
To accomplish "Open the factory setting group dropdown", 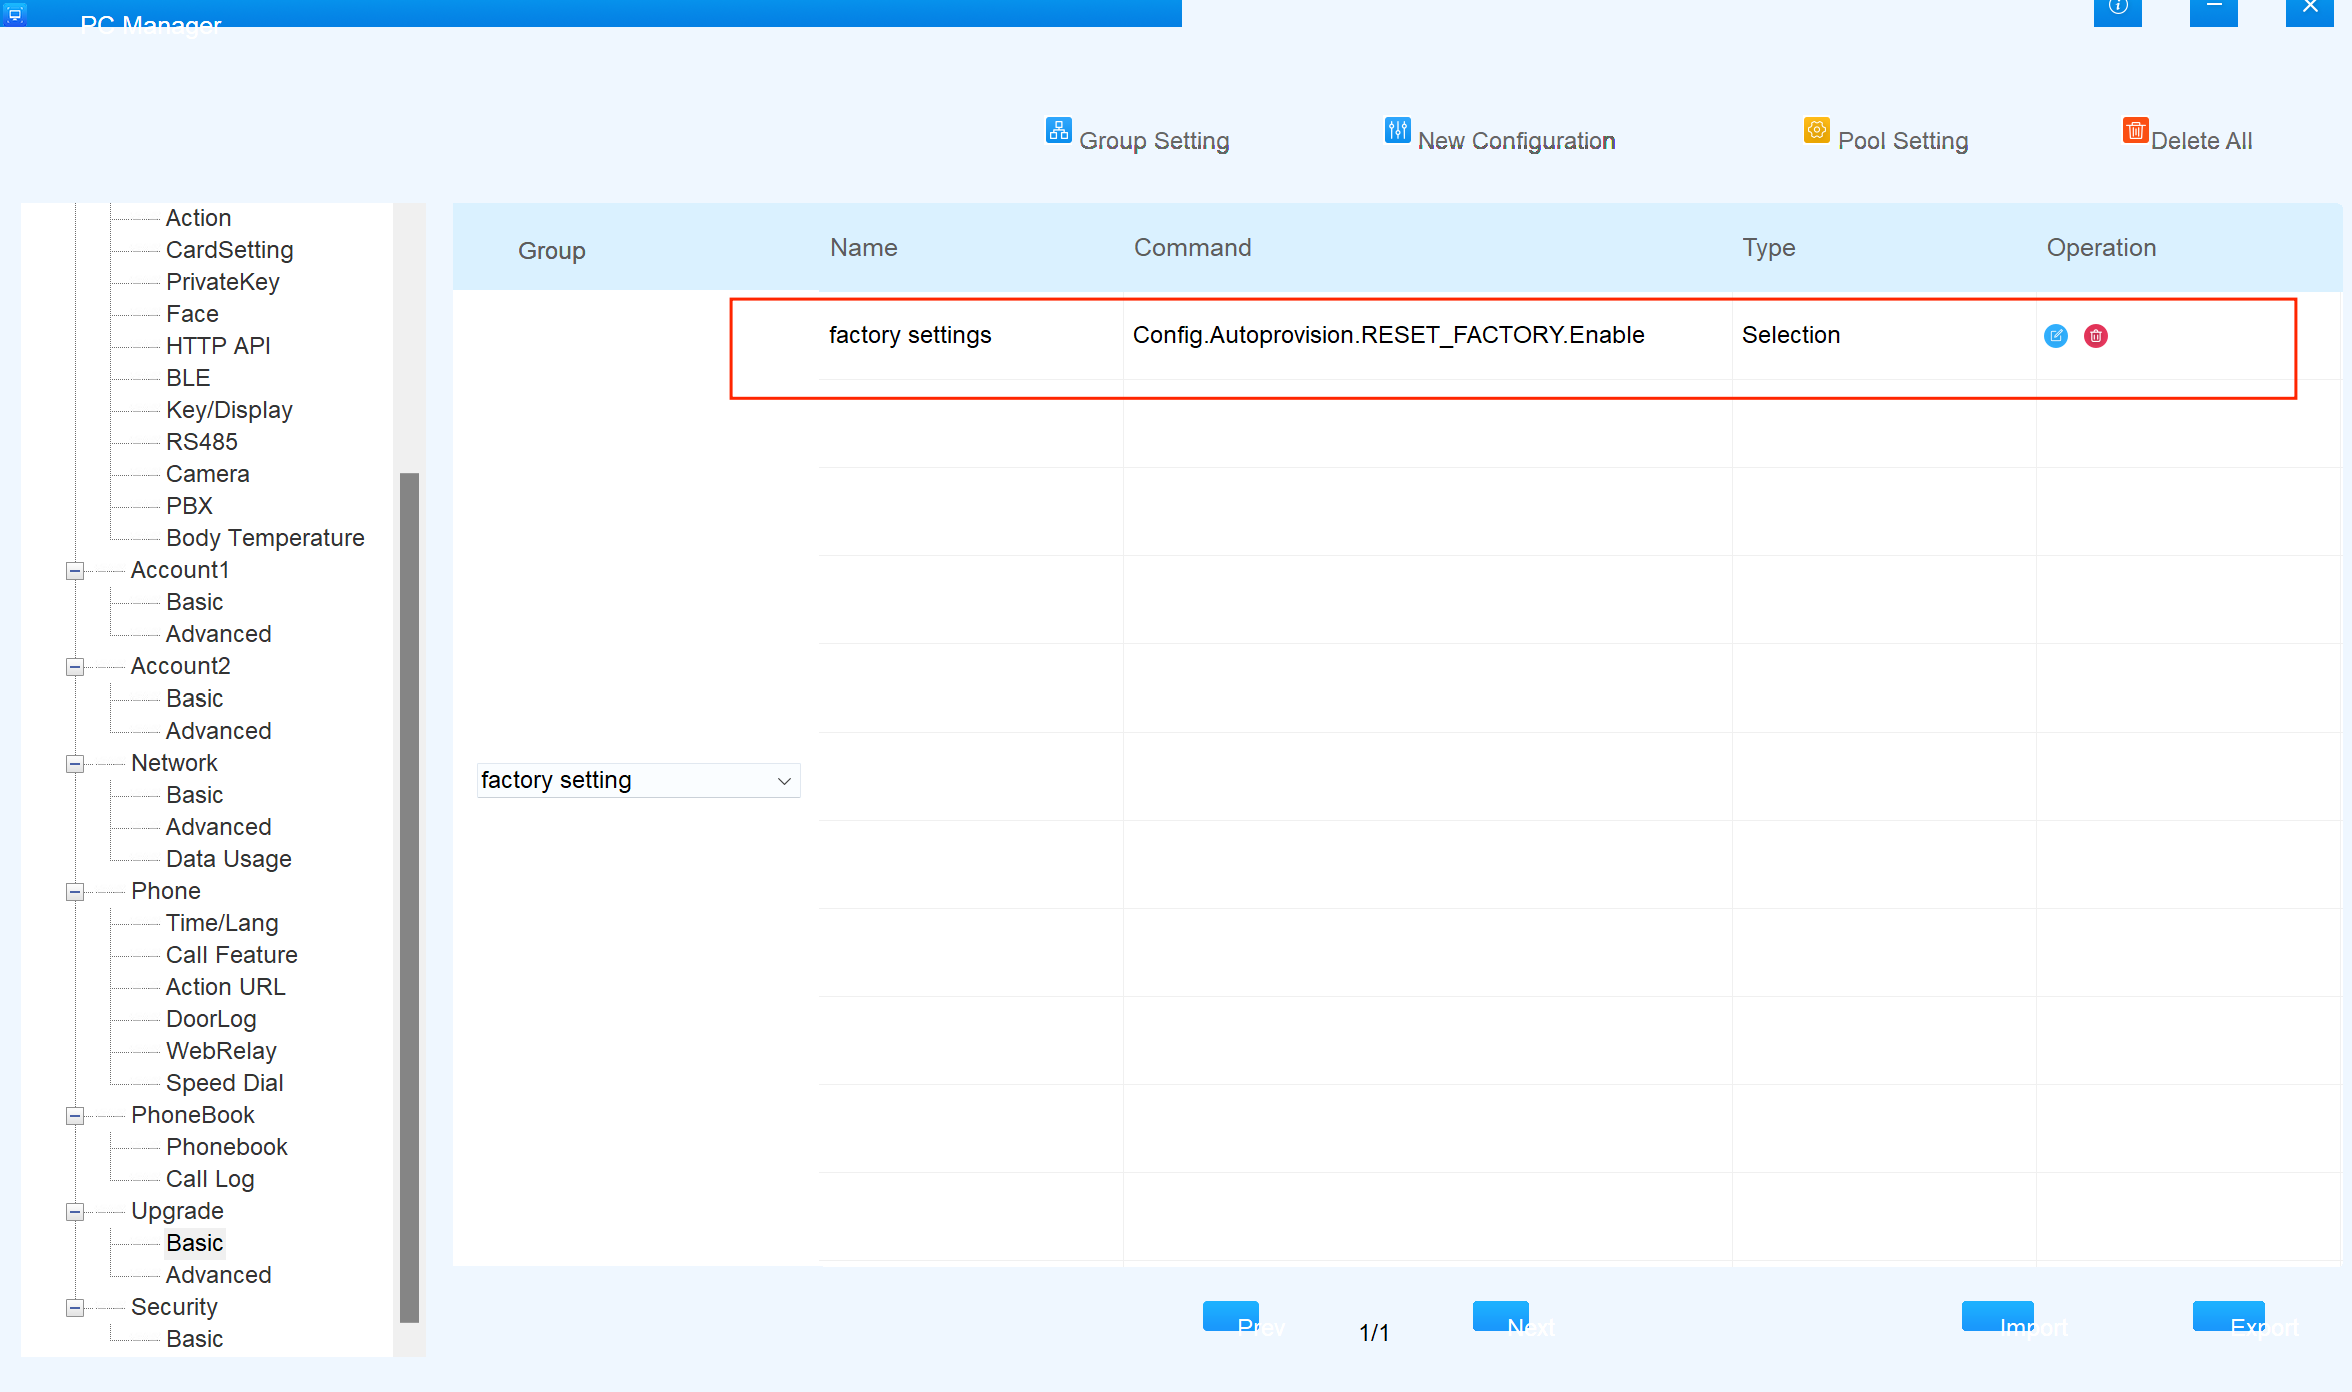I will point(638,780).
